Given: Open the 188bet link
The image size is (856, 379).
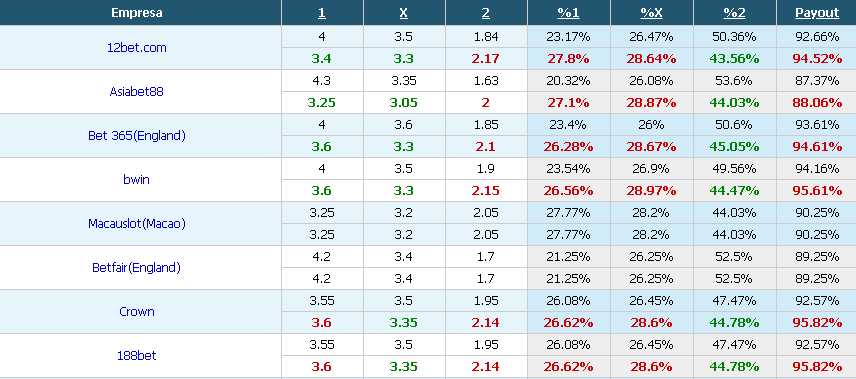Looking at the screenshot, I should click(x=136, y=356).
